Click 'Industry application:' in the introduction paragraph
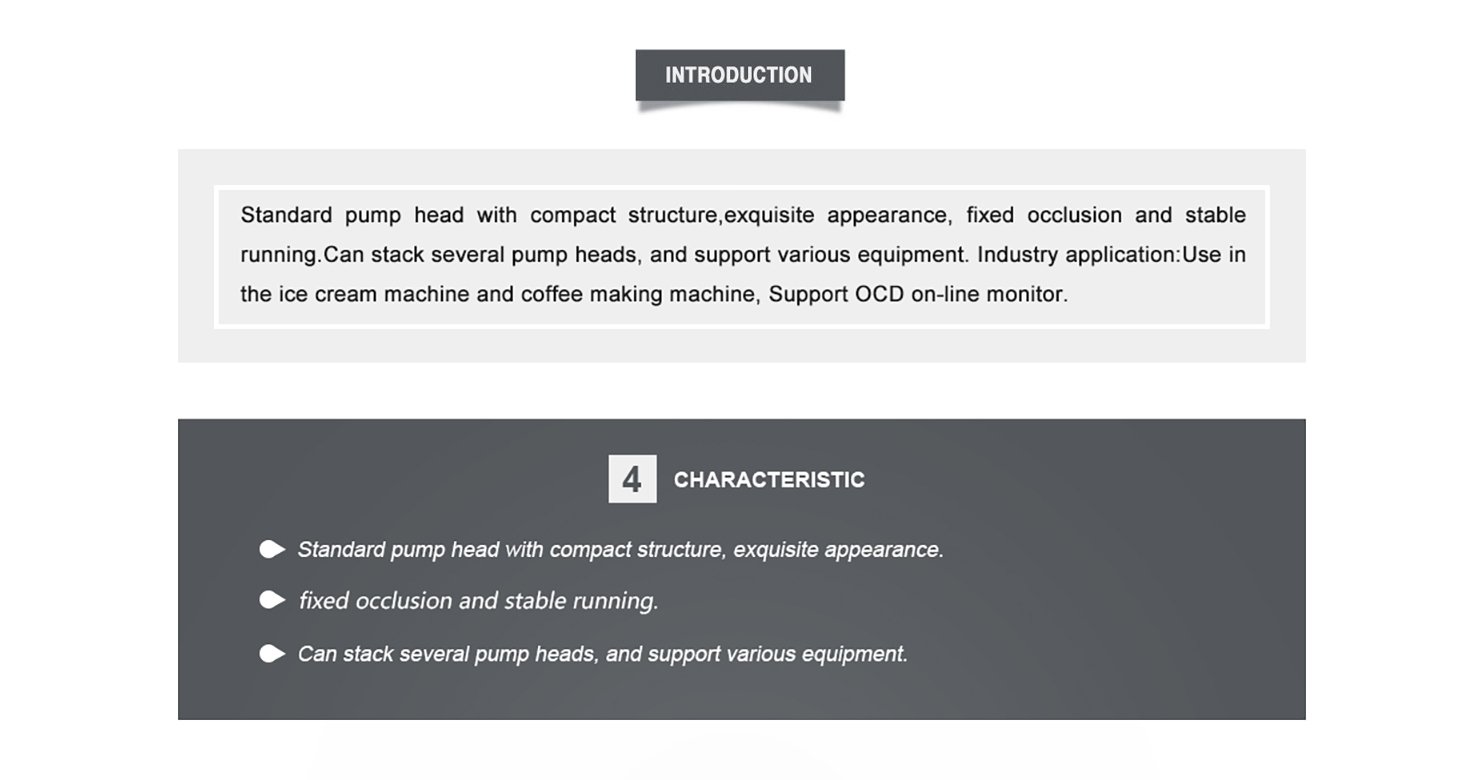The image size is (1484, 780). pyautogui.click(x=1079, y=255)
